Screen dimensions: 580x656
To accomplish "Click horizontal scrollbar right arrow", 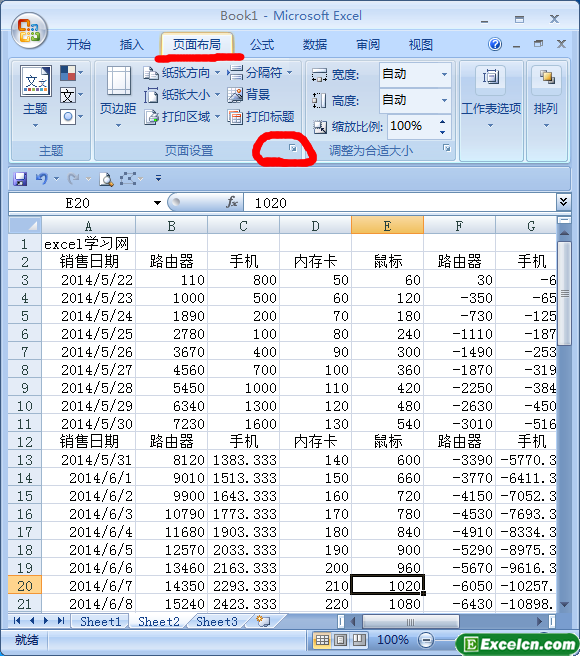I will click(x=540, y=622).
